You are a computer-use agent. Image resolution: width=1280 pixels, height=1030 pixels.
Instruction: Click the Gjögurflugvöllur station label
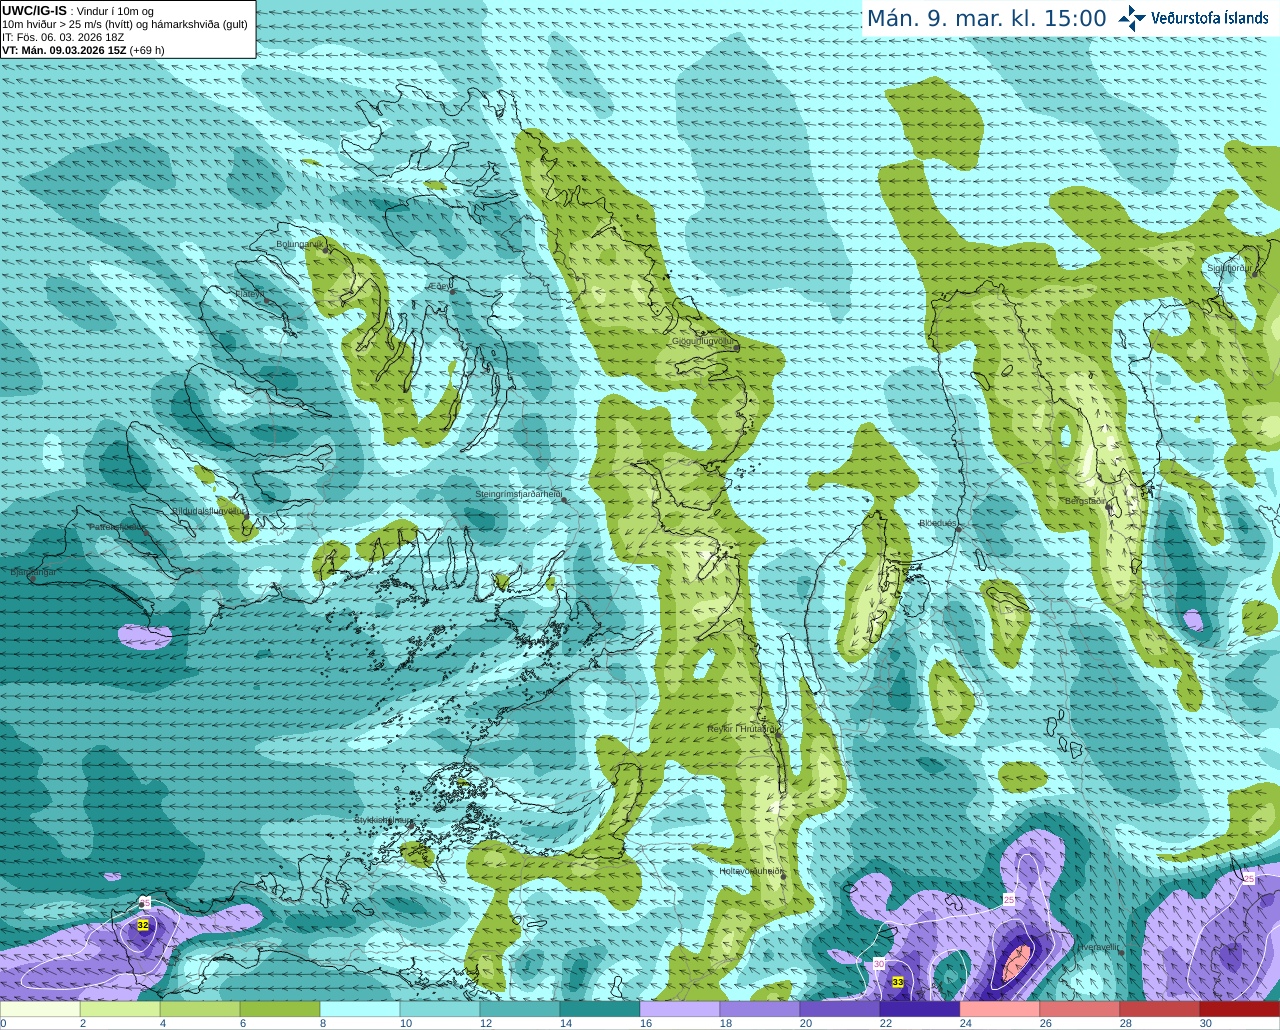[x=703, y=341]
